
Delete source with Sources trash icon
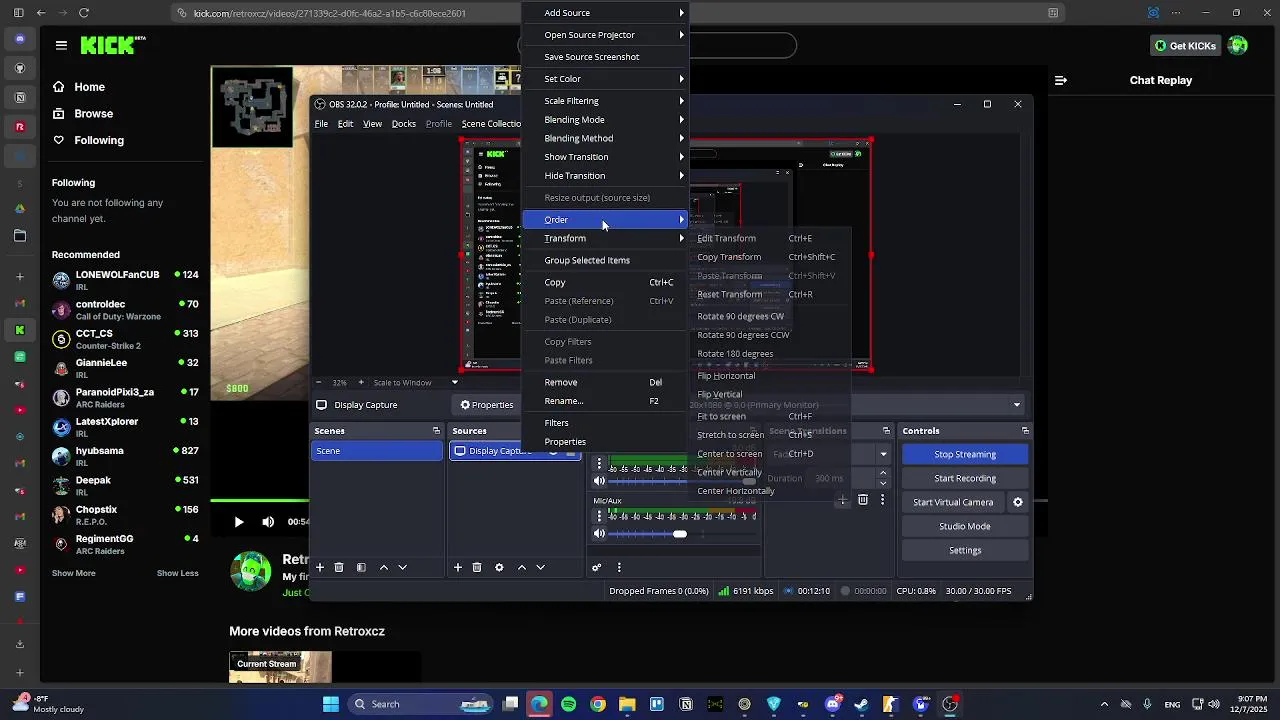(x=477, y=567)
